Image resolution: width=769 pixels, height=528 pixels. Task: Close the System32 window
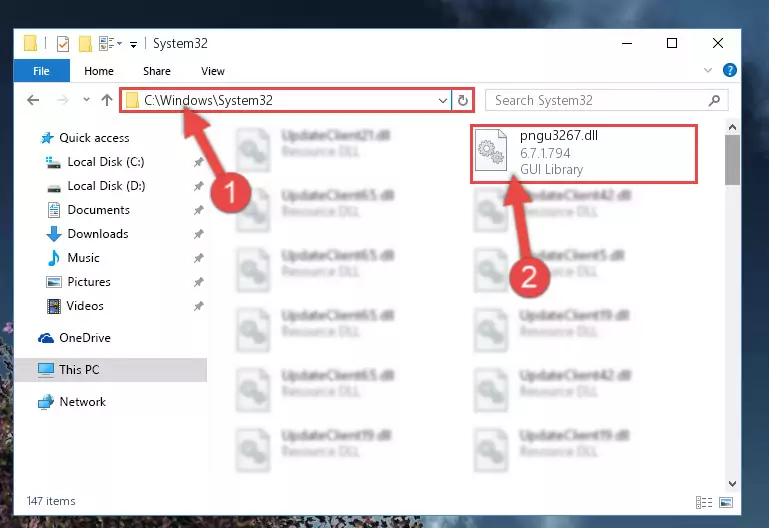718,43
